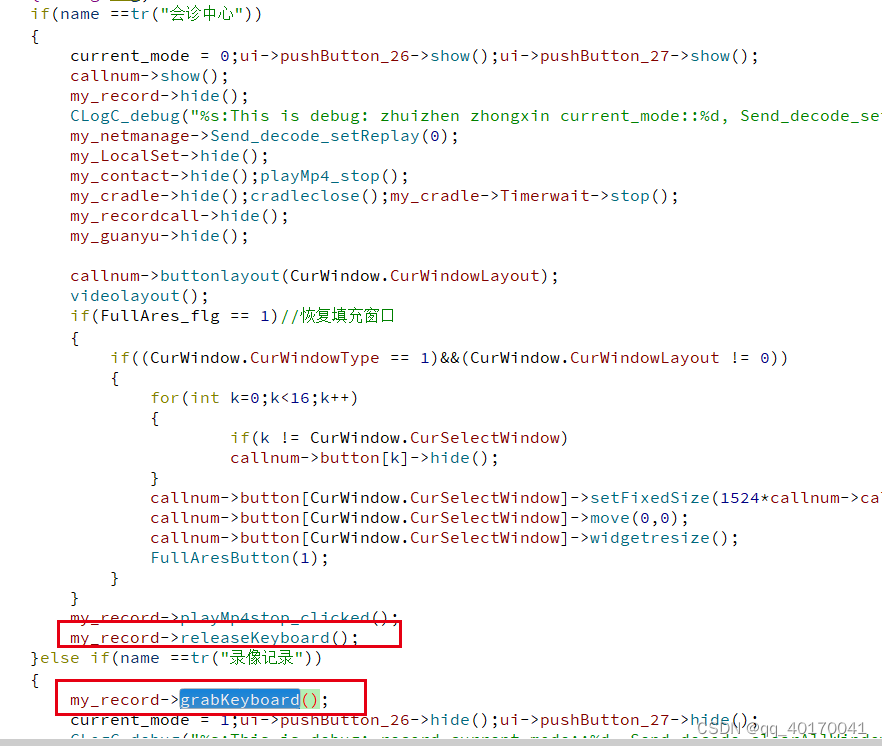Click the highlighted grabKeyboard text
The width and height of the screenshot is (882, 746).
pos(240,700)
